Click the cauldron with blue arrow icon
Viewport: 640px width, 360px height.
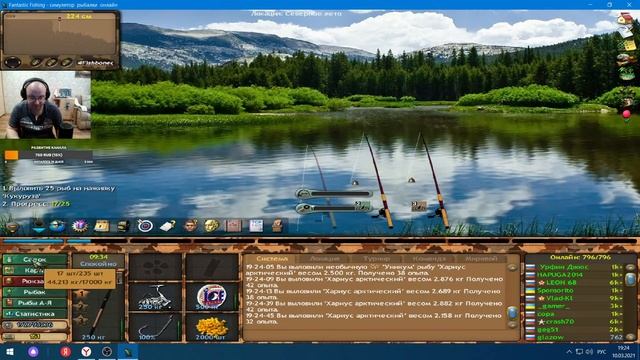click(38, 225)
